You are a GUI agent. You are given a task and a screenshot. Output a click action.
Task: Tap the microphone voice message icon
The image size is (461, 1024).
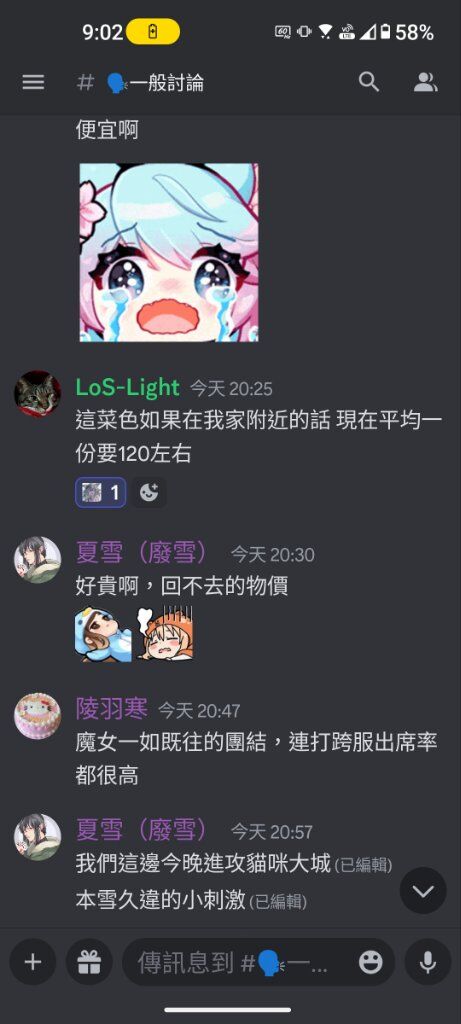428,962
